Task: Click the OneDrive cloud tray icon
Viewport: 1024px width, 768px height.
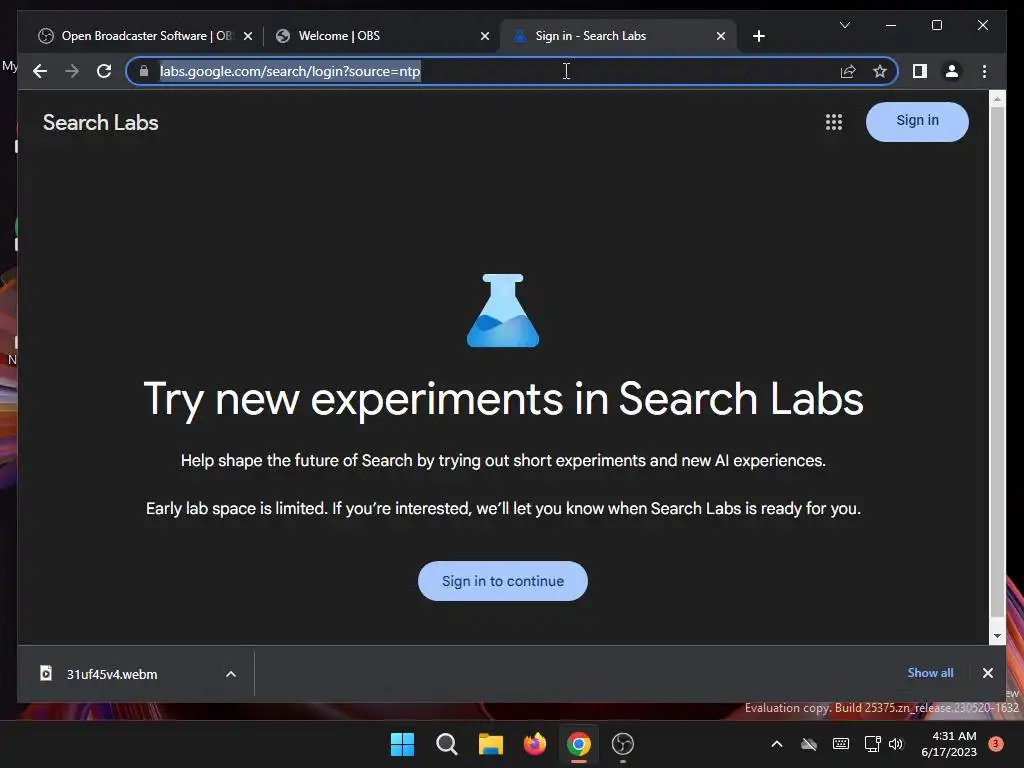Action: pyautogui.click(x=808, y=744)
